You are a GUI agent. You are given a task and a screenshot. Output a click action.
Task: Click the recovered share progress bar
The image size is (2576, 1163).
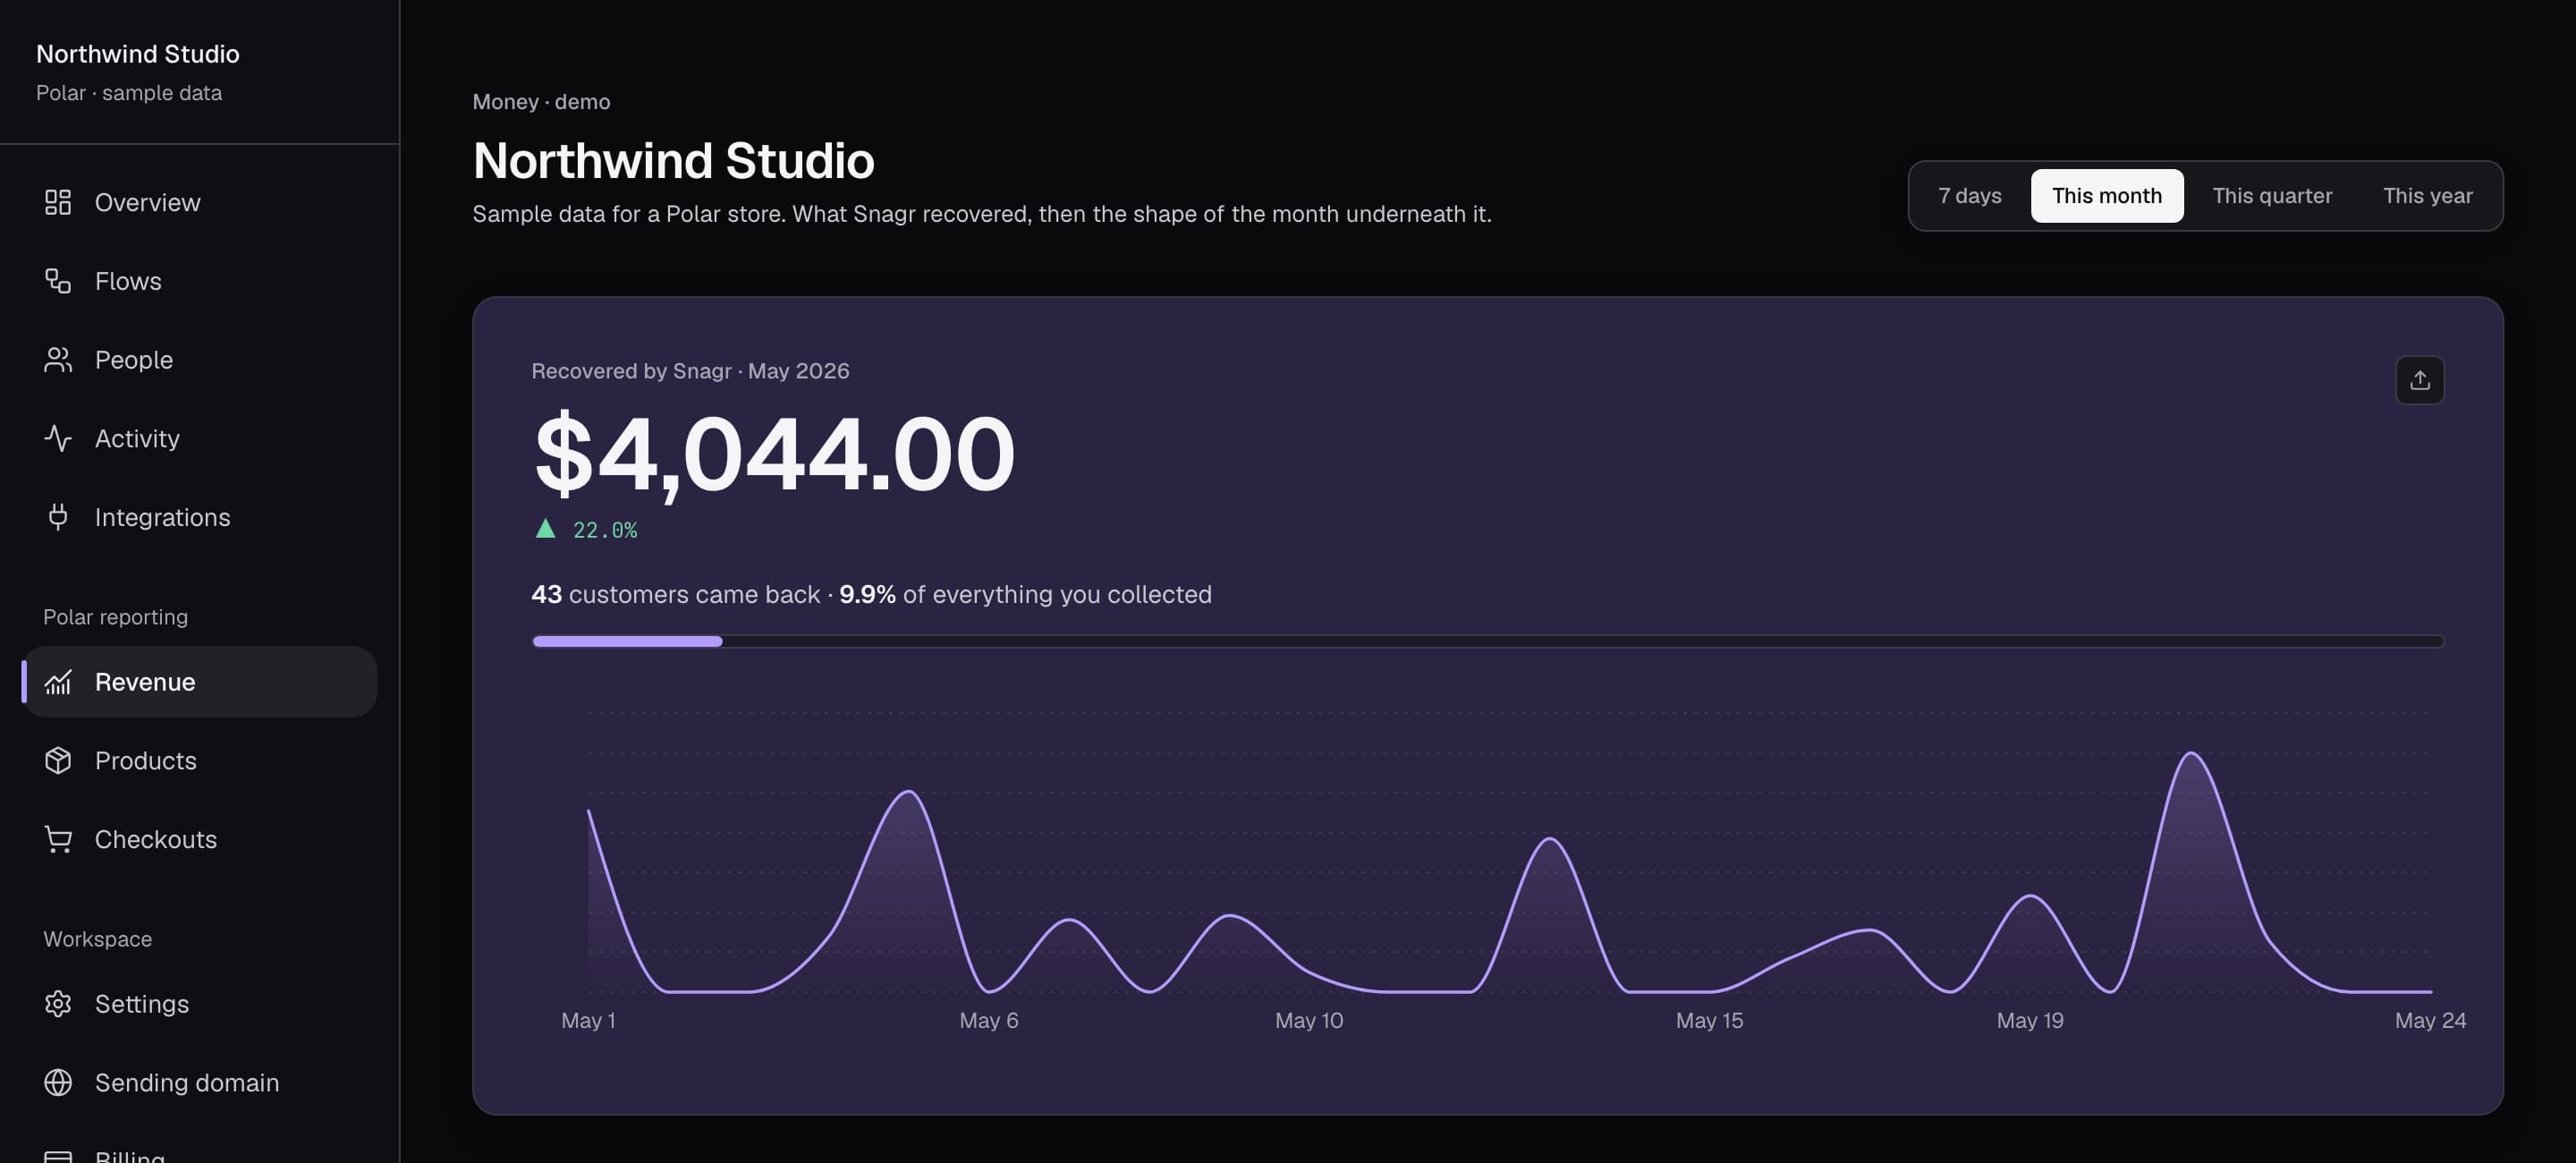pyautogui.click(x=1488, y=641)
